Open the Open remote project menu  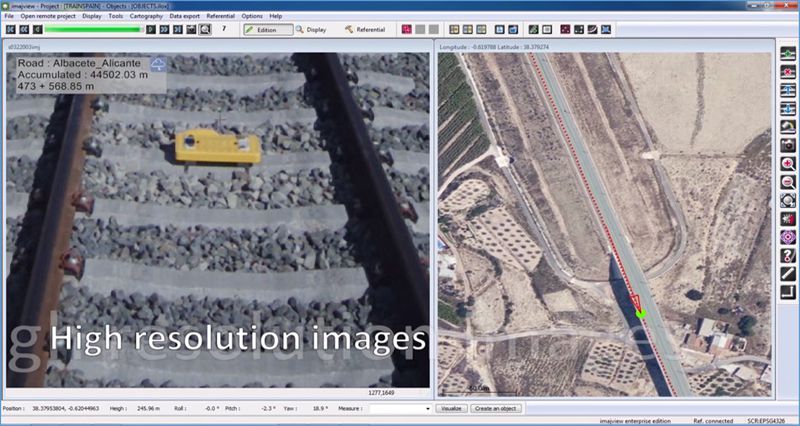tap(48, 16)
